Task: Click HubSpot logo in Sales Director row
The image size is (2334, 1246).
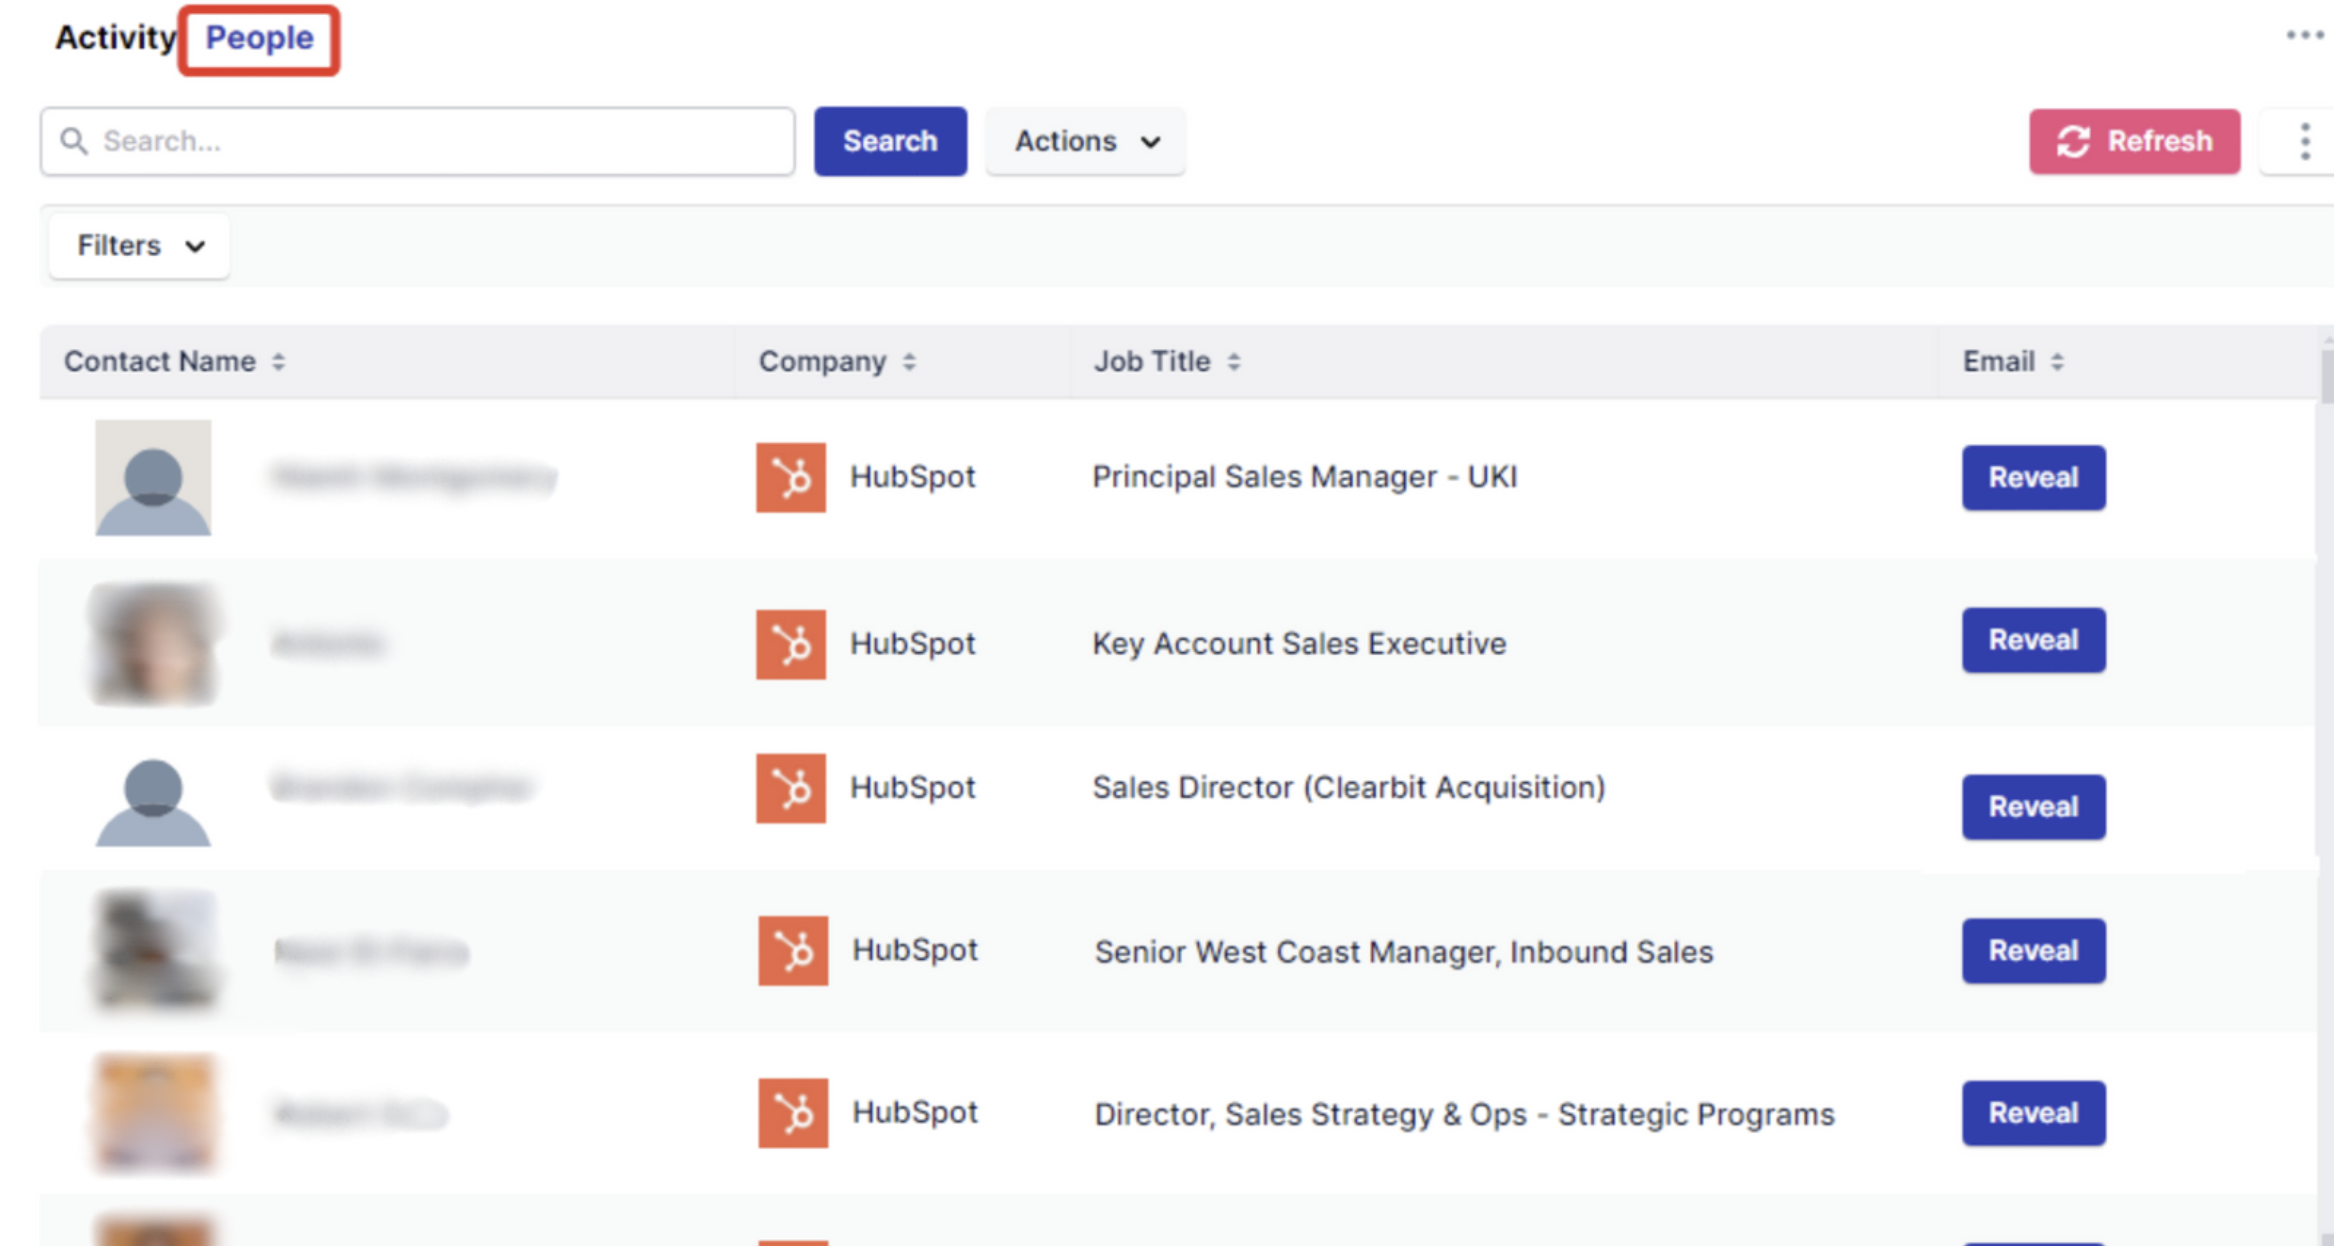Action: (790, 788)
